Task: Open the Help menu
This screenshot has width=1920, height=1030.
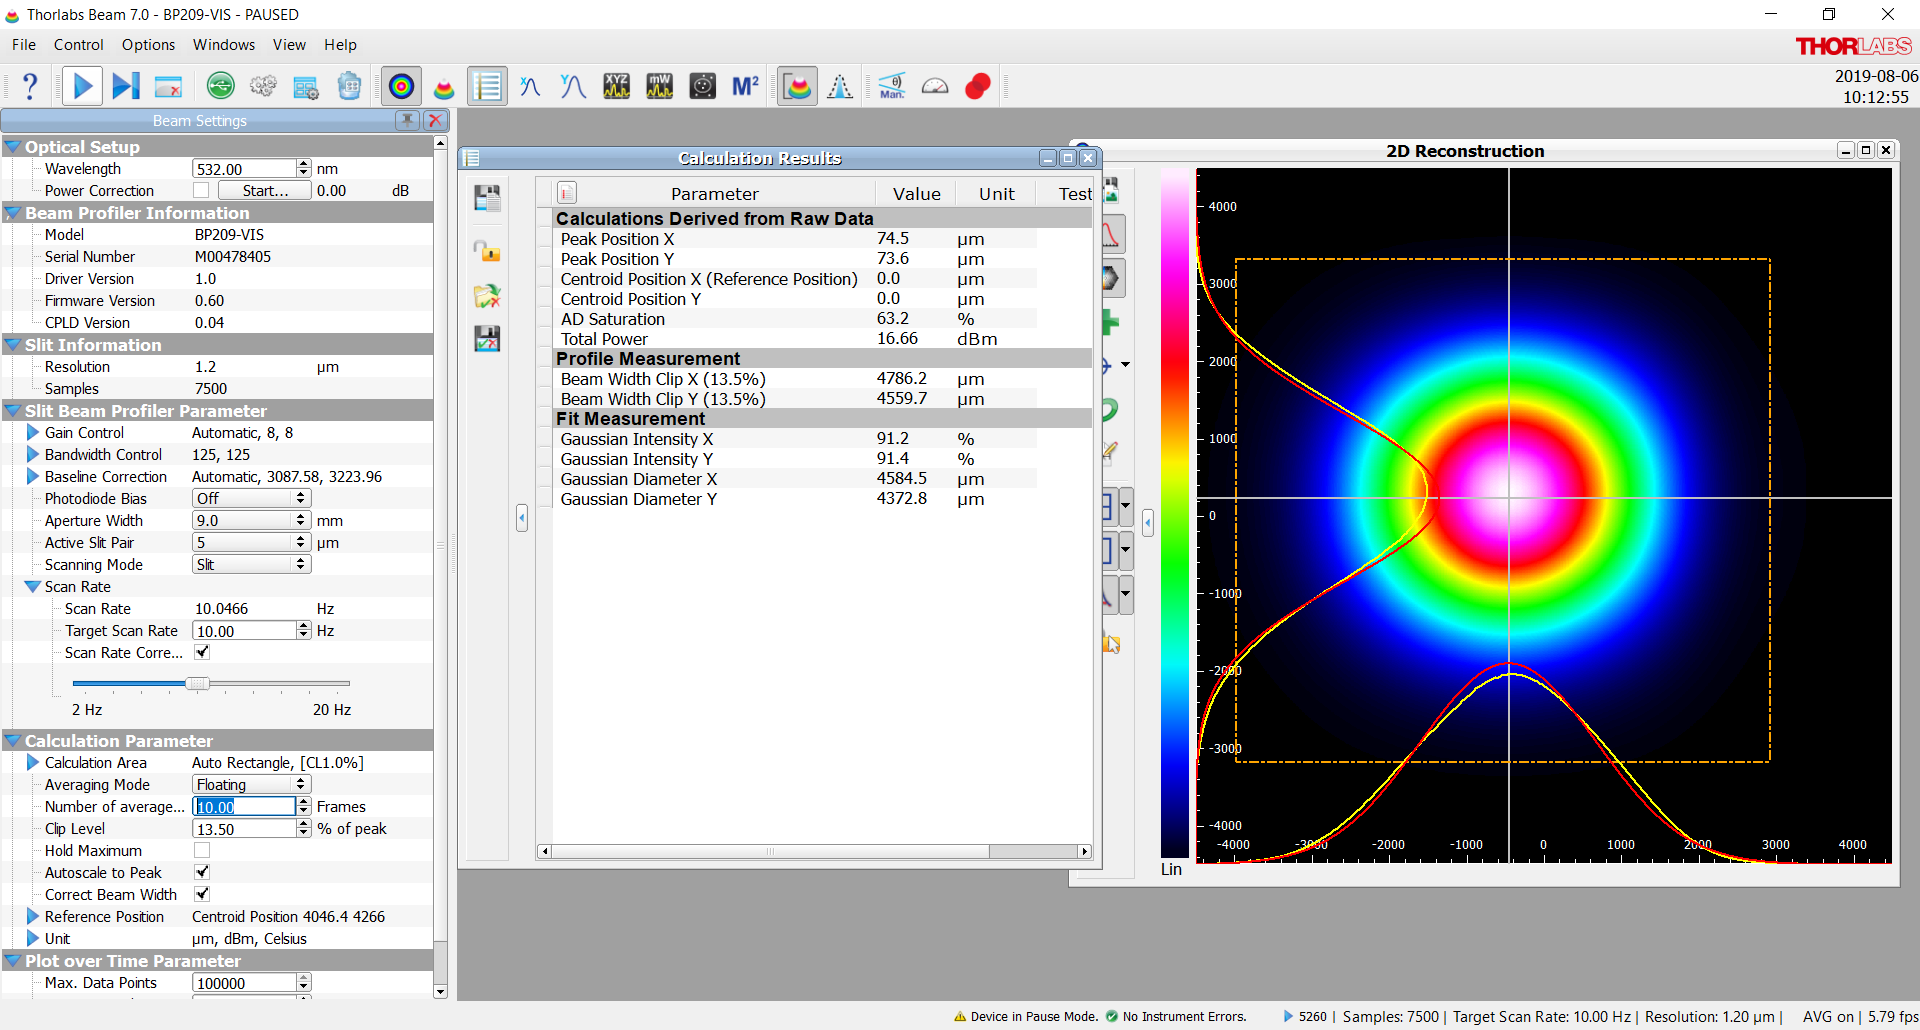Action: 340,45
